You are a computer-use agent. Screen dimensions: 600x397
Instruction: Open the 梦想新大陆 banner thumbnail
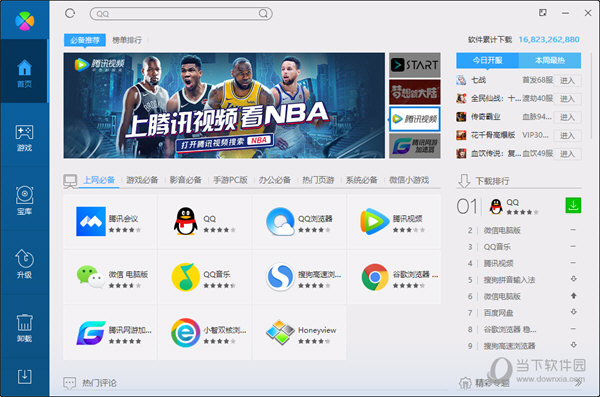(415, 92)
